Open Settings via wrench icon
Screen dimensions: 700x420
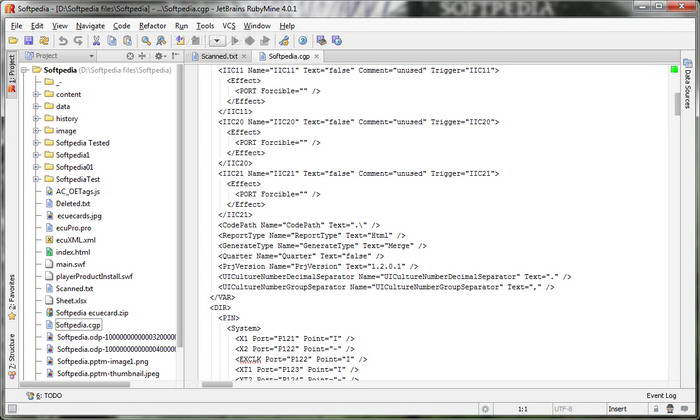[x=284, y=41]
